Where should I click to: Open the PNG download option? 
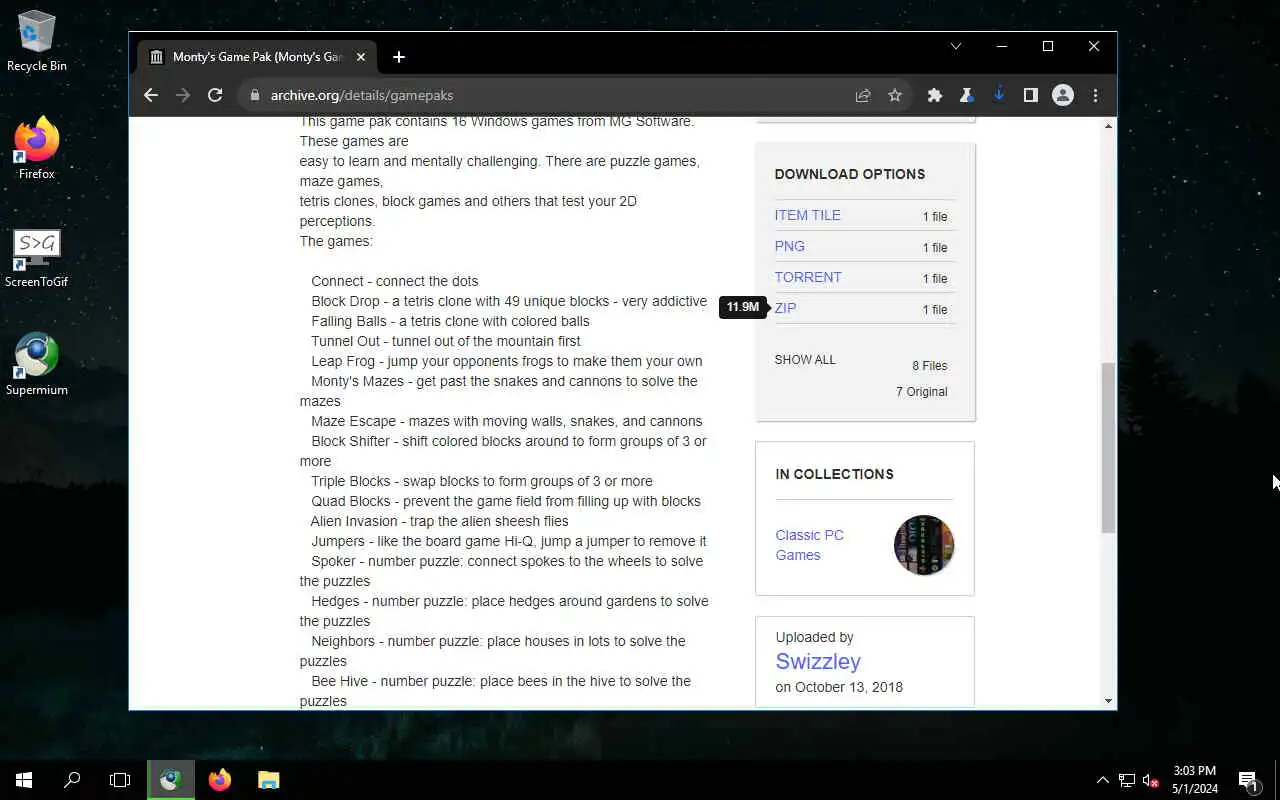789,246
